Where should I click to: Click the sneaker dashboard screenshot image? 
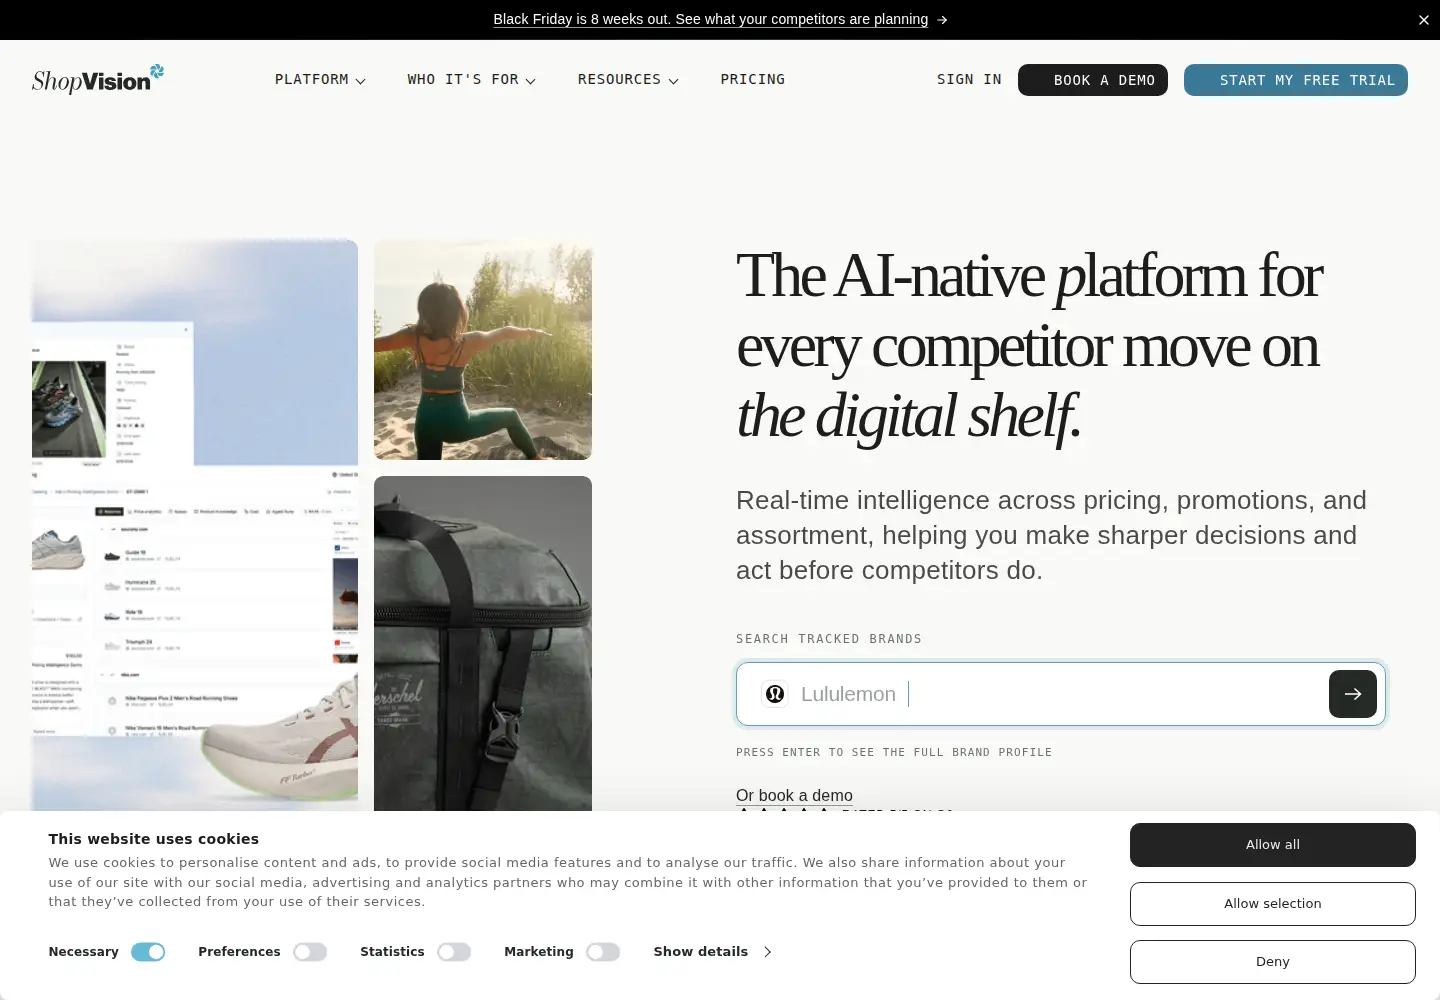tap(195, 525)
